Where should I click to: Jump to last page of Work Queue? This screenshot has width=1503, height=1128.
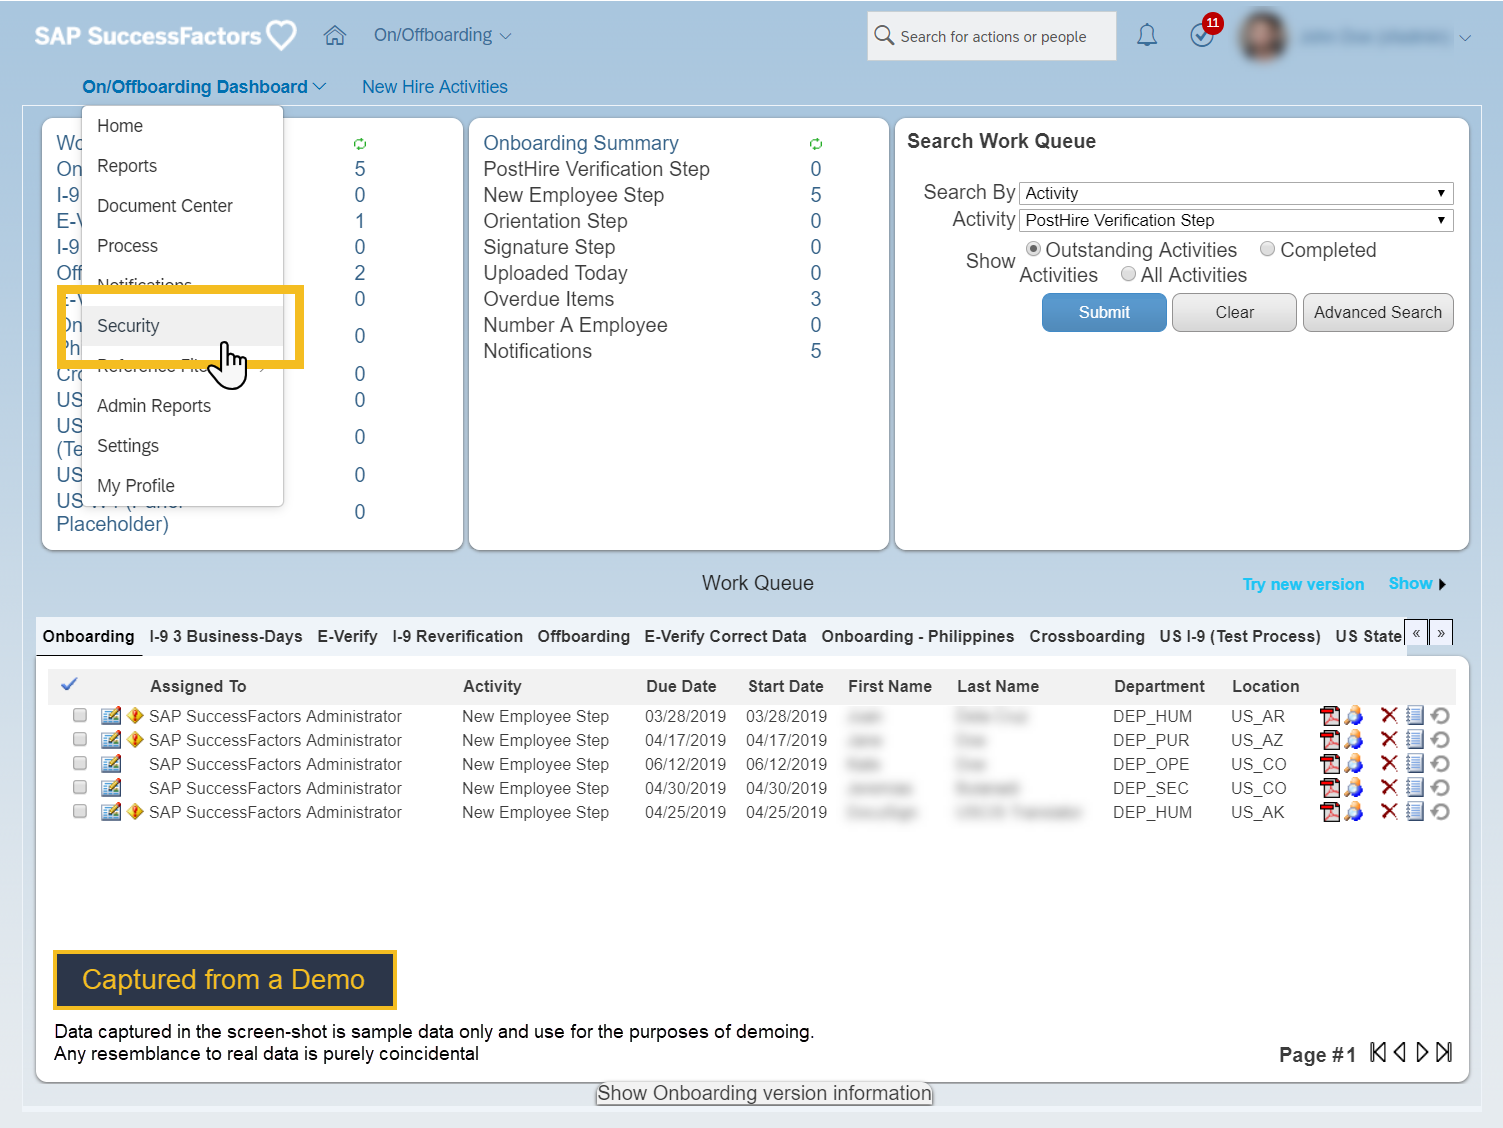pos(1444,1053)
